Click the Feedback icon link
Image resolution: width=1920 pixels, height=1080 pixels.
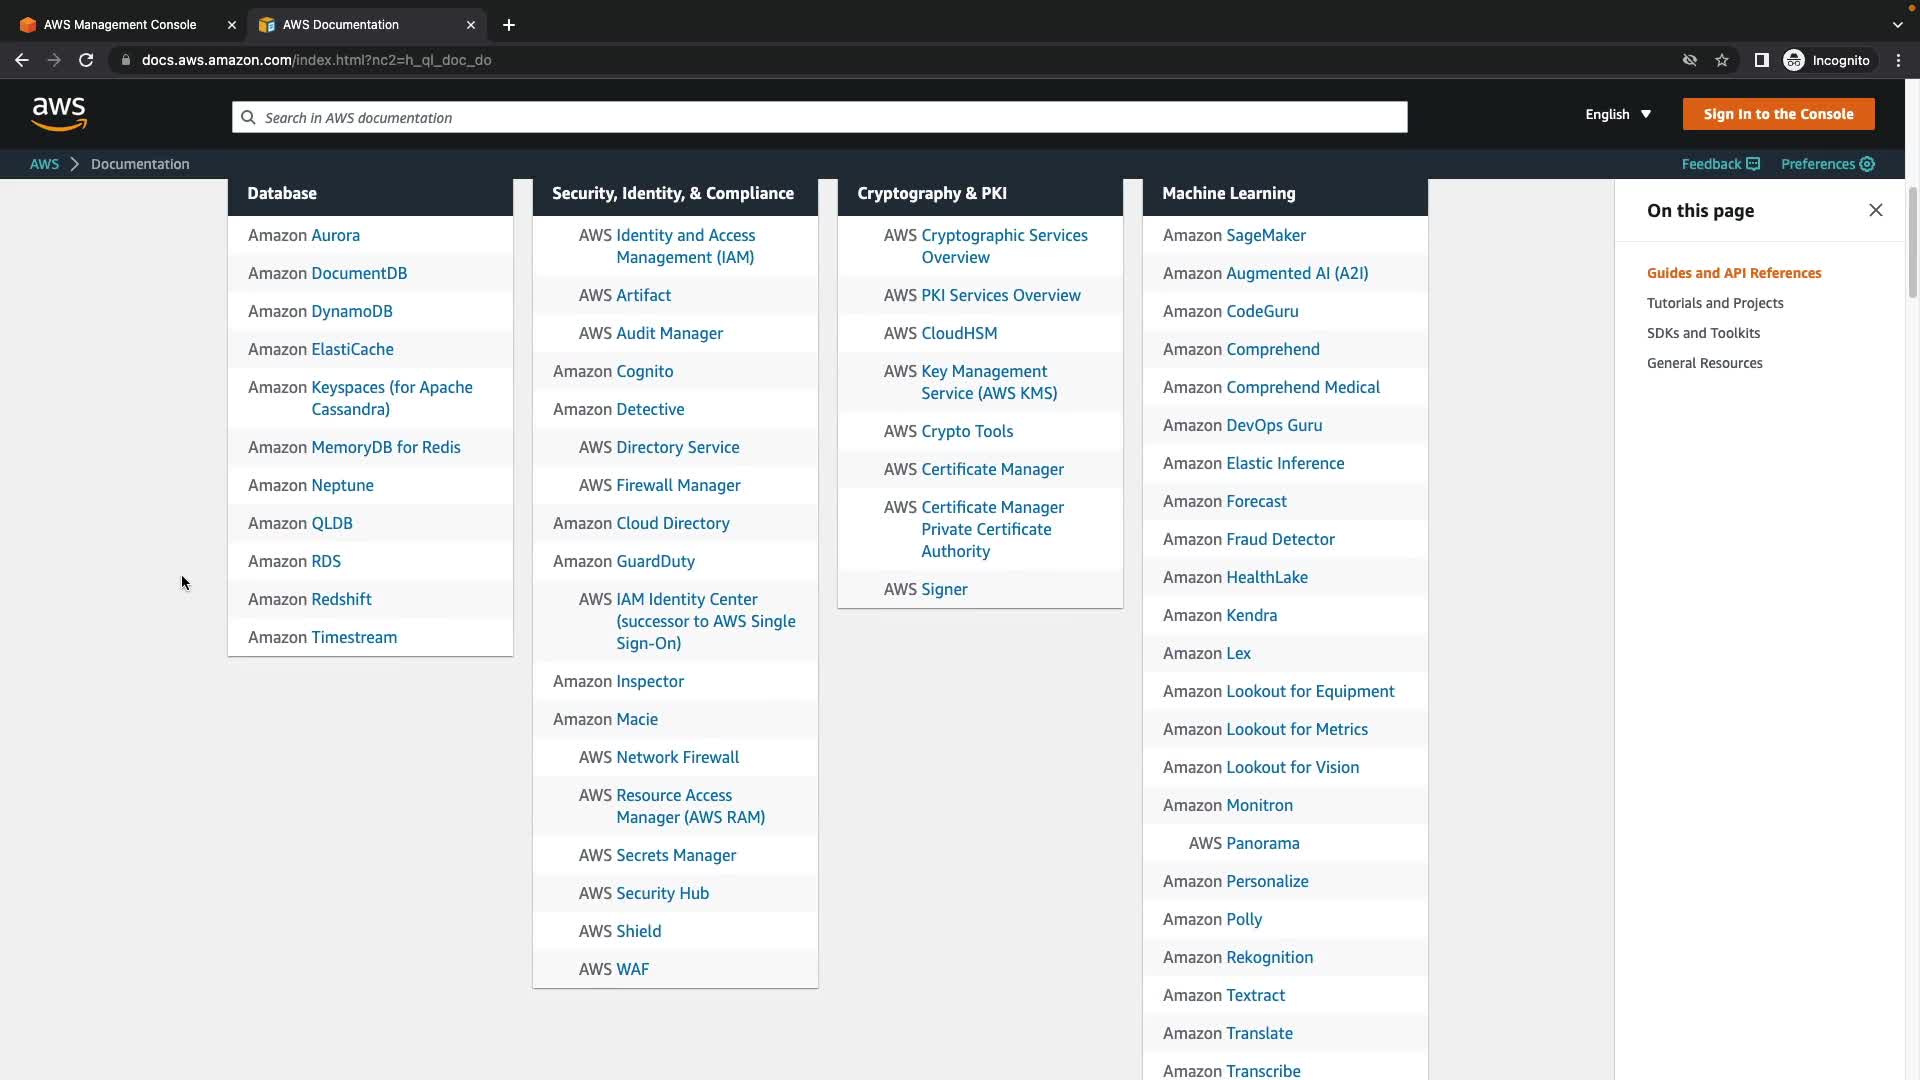click(x=1752, y=164)
